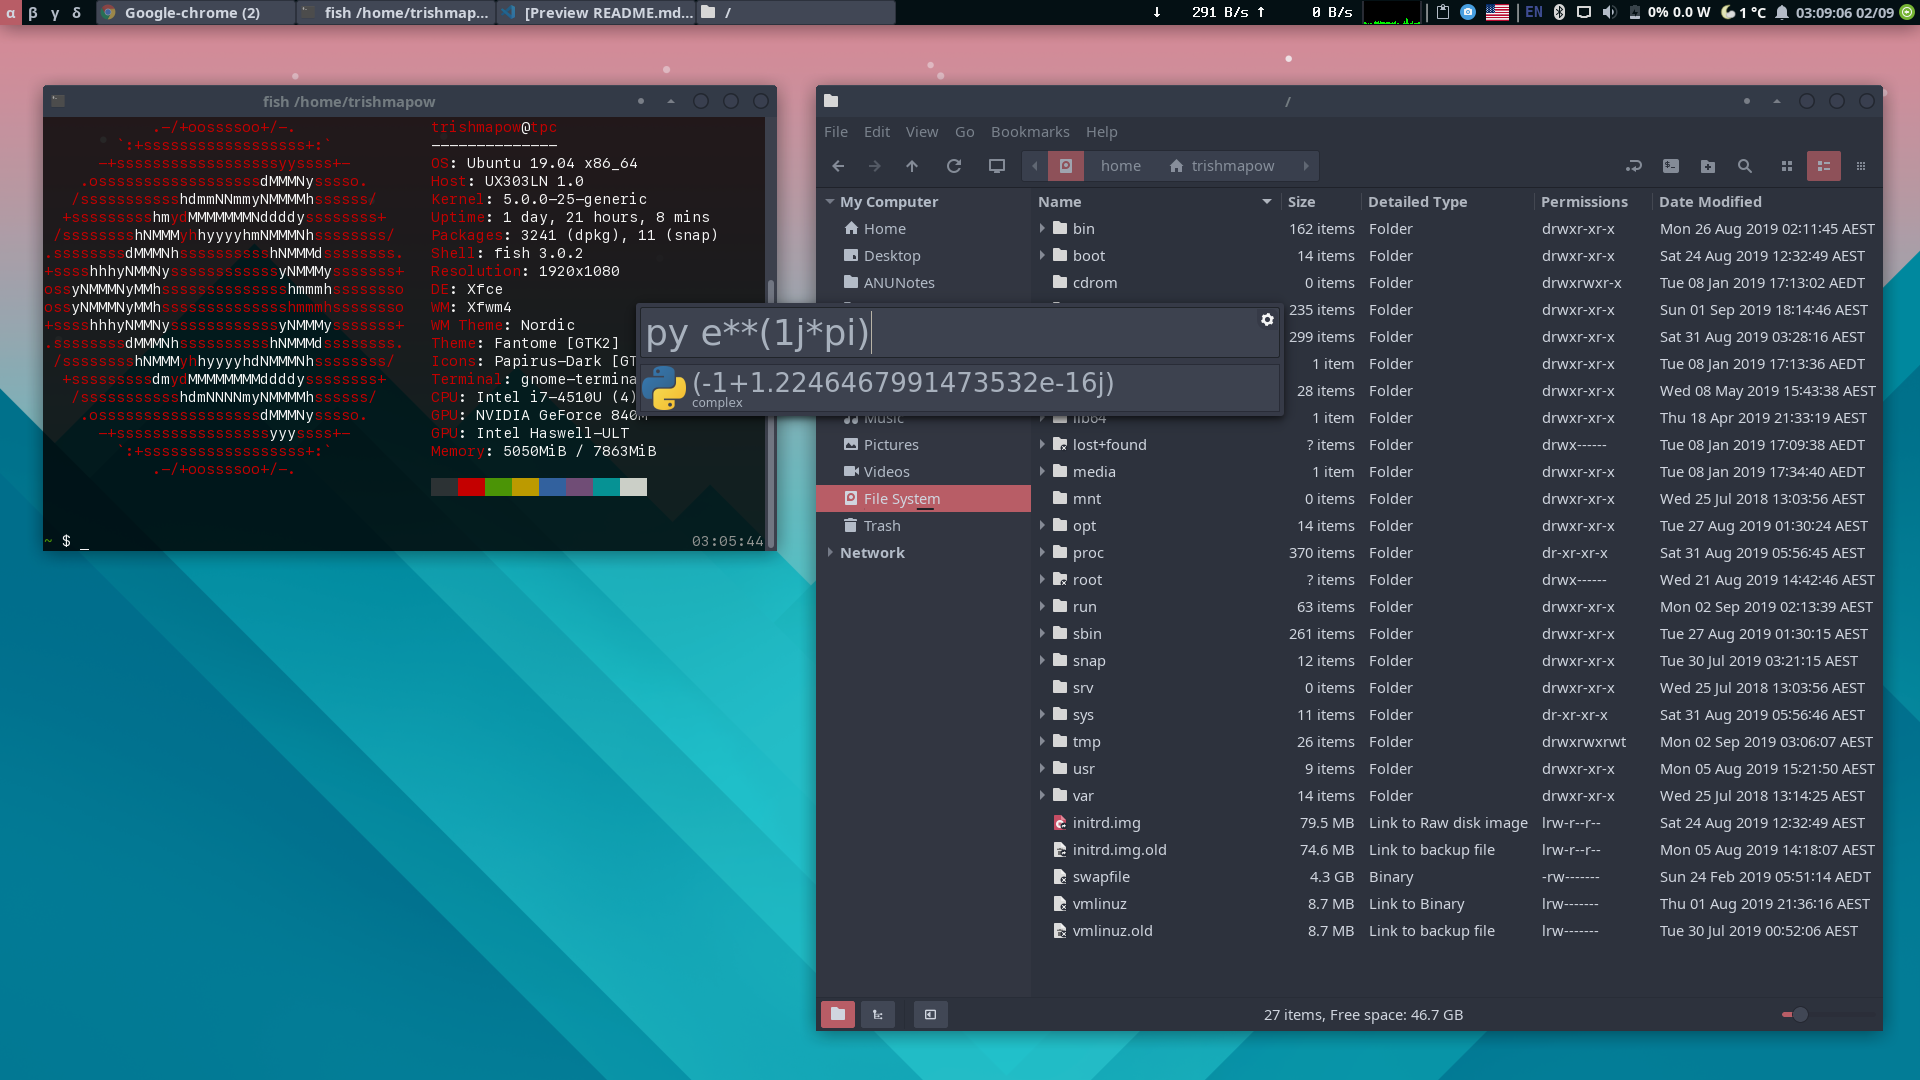
Task: Open the launcher settings gear icon
Action: [x=1267, y=319]
